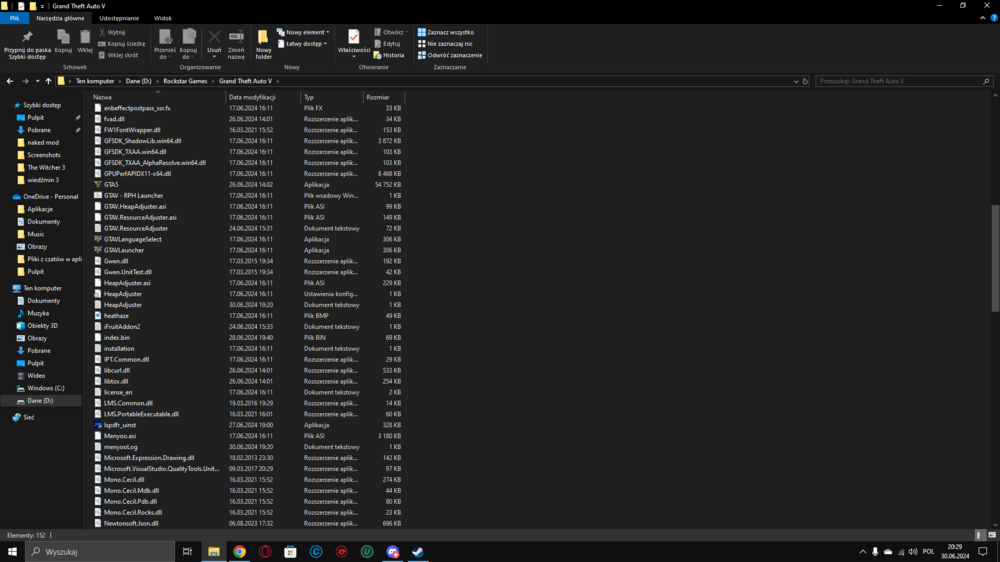Screen dimensions: 1000x562
Task: Open the naked mod folder in the sidebar
Action: (x=38, y=142)
